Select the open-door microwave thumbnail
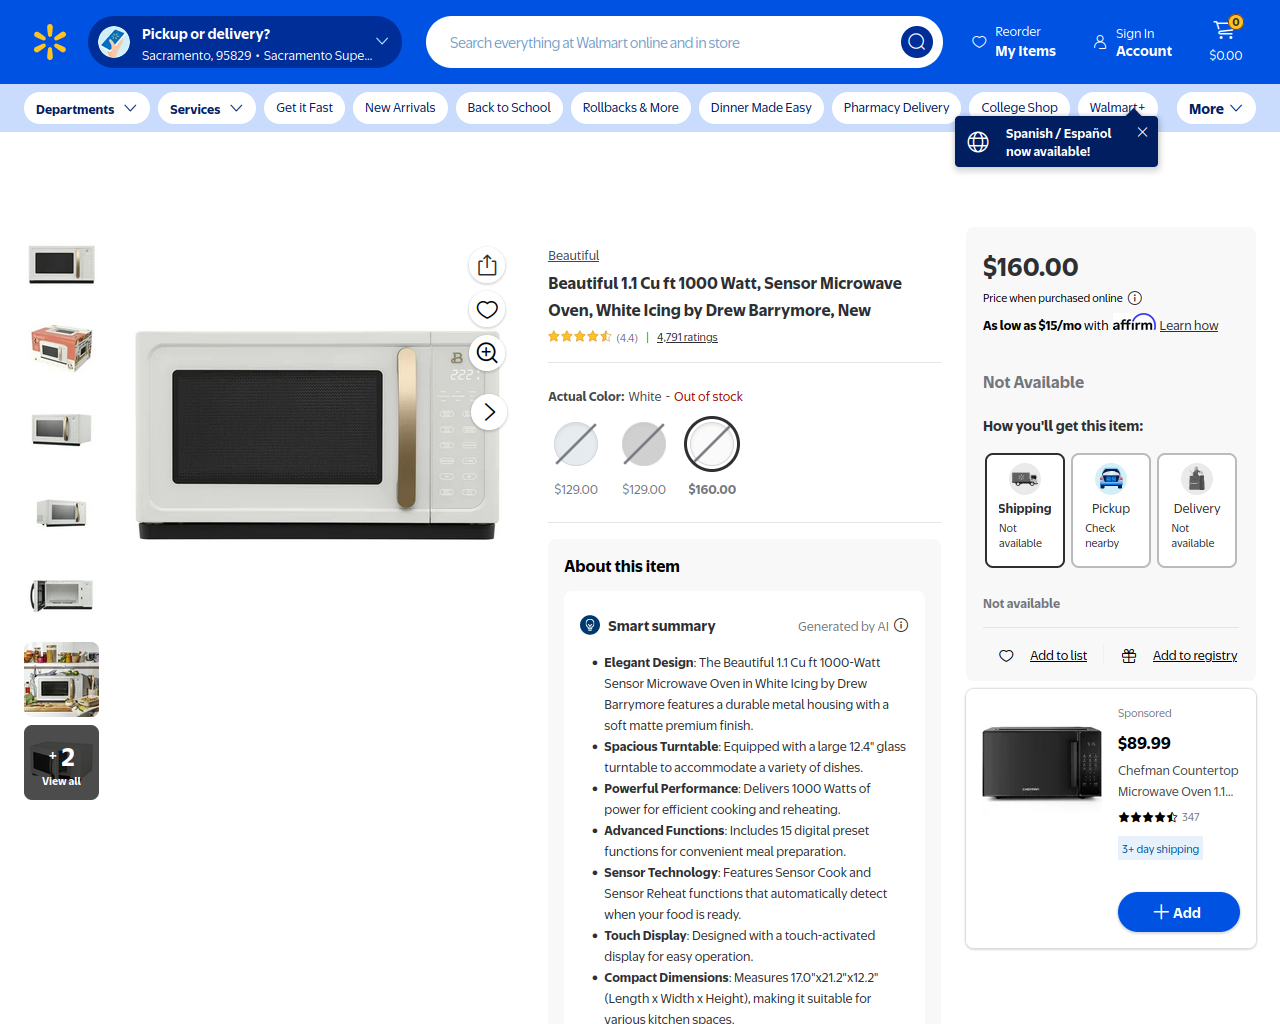The image size is (1280, 1024). [x=62, y=596]
